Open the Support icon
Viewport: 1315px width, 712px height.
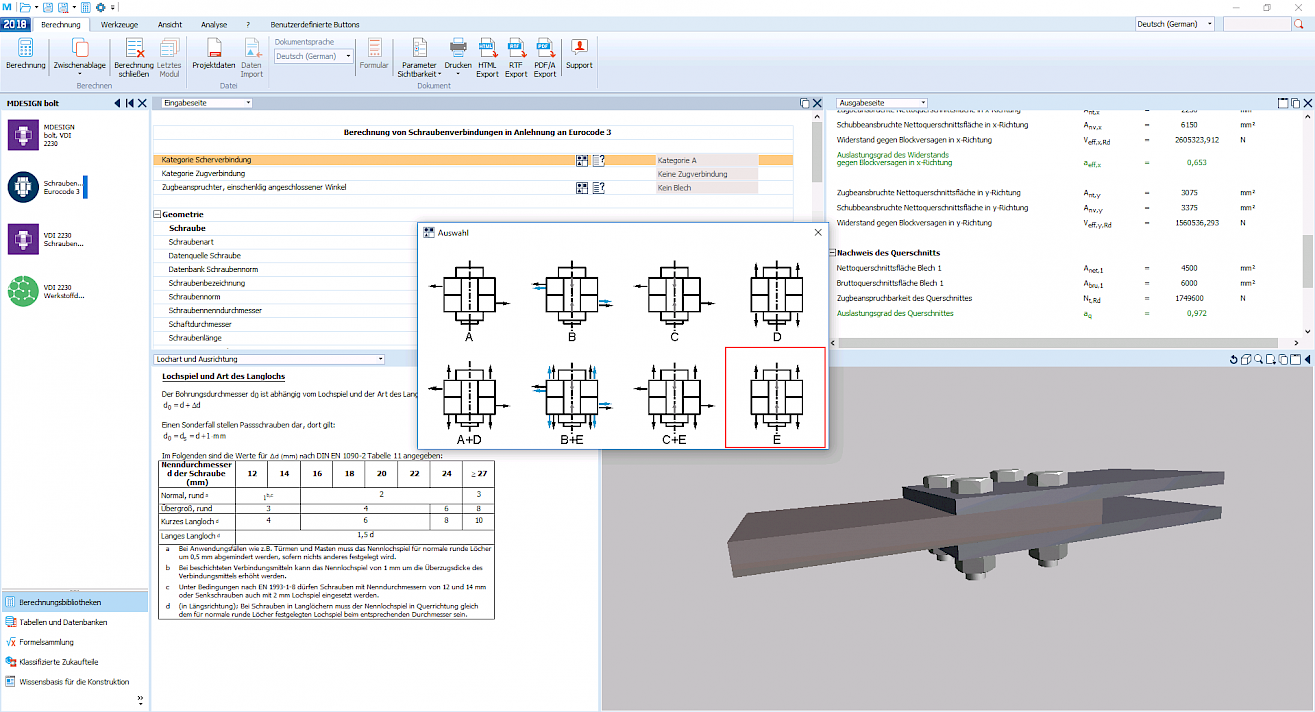pos(579,47)
